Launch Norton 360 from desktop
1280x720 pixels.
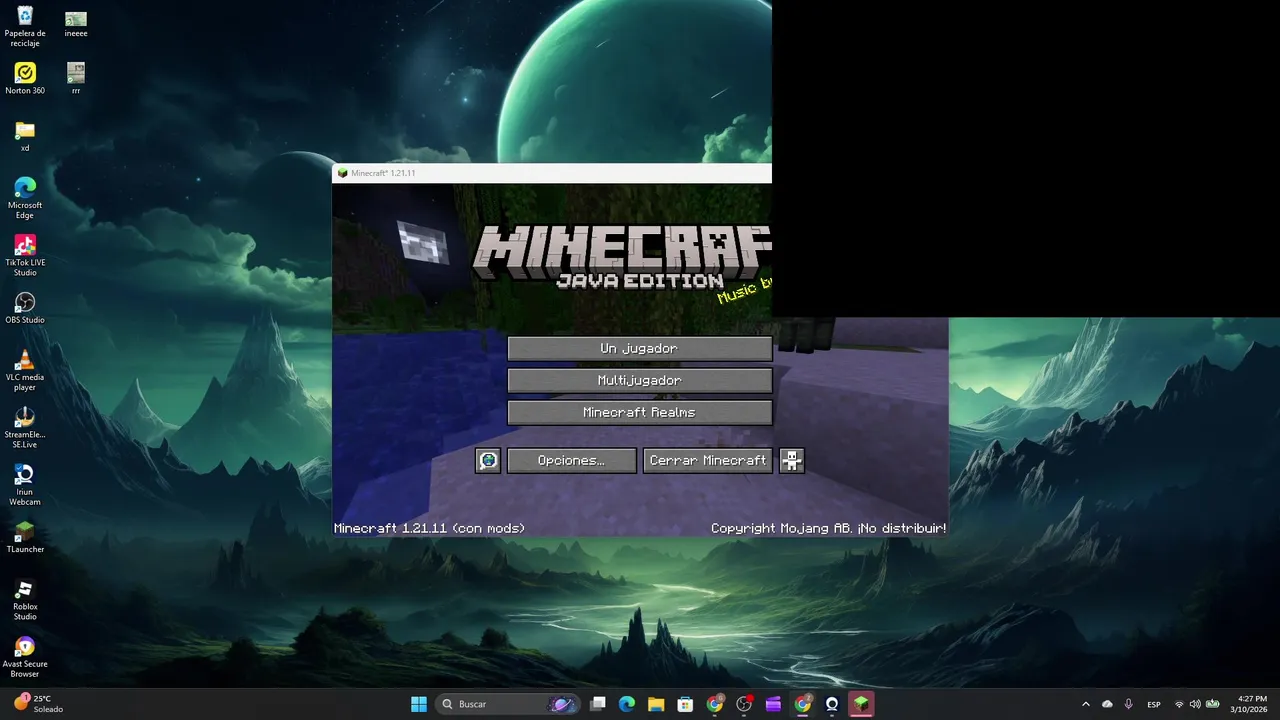click(25, 79)
